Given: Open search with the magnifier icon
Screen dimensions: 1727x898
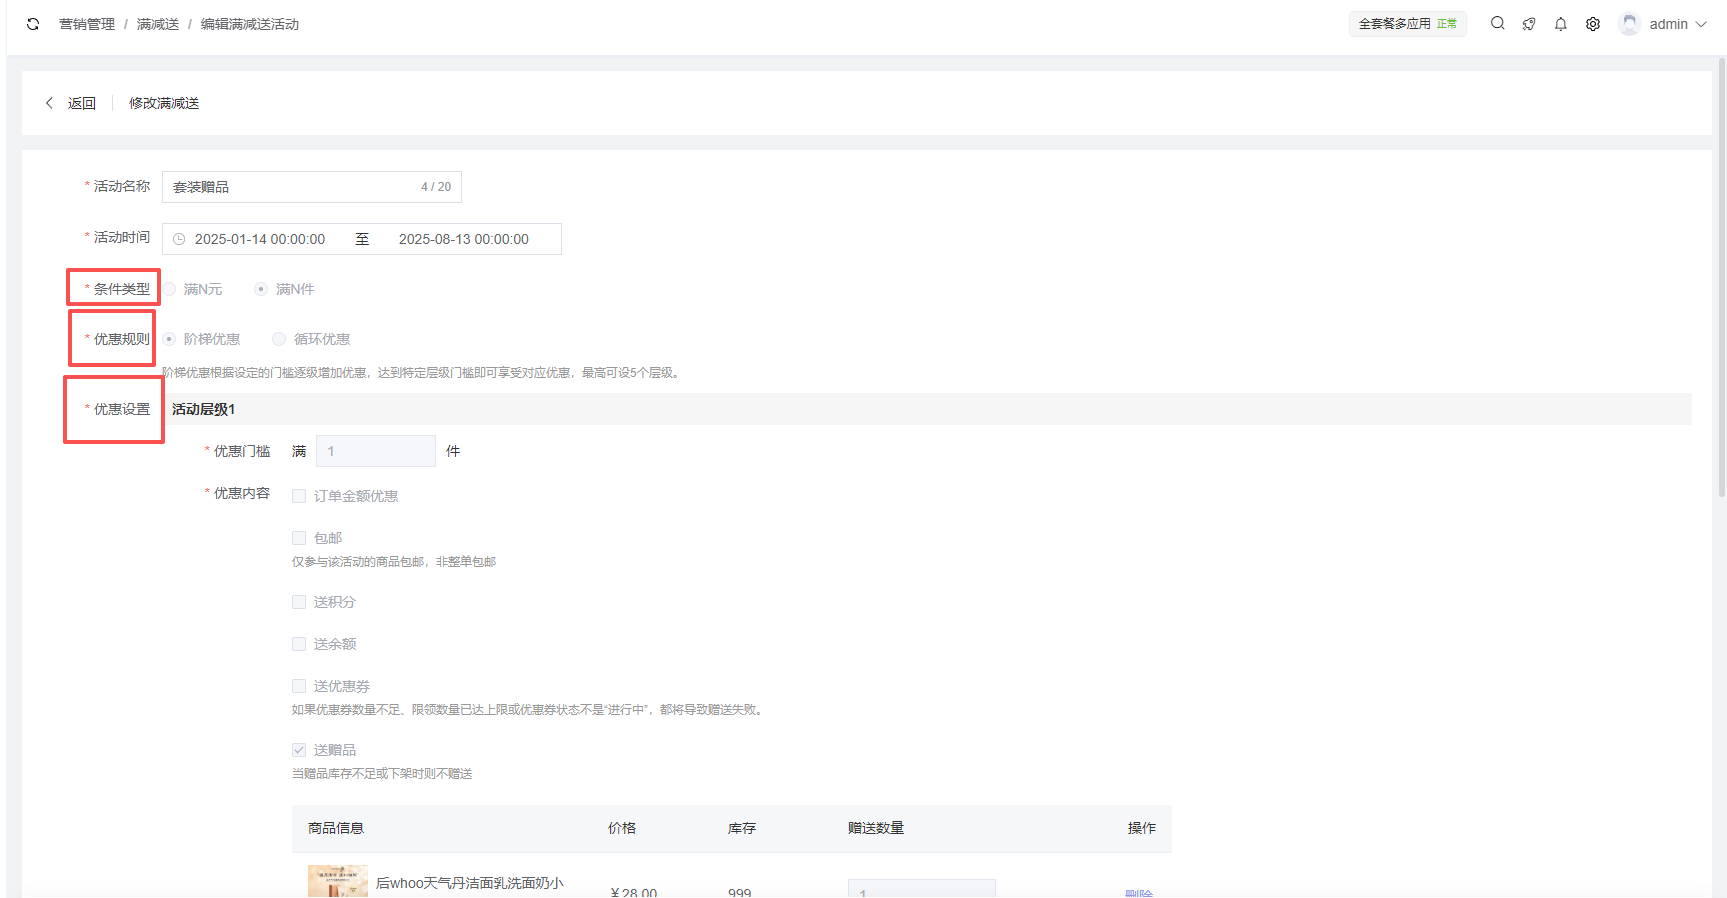Looking at the screenshot, I should [1497, 24].
